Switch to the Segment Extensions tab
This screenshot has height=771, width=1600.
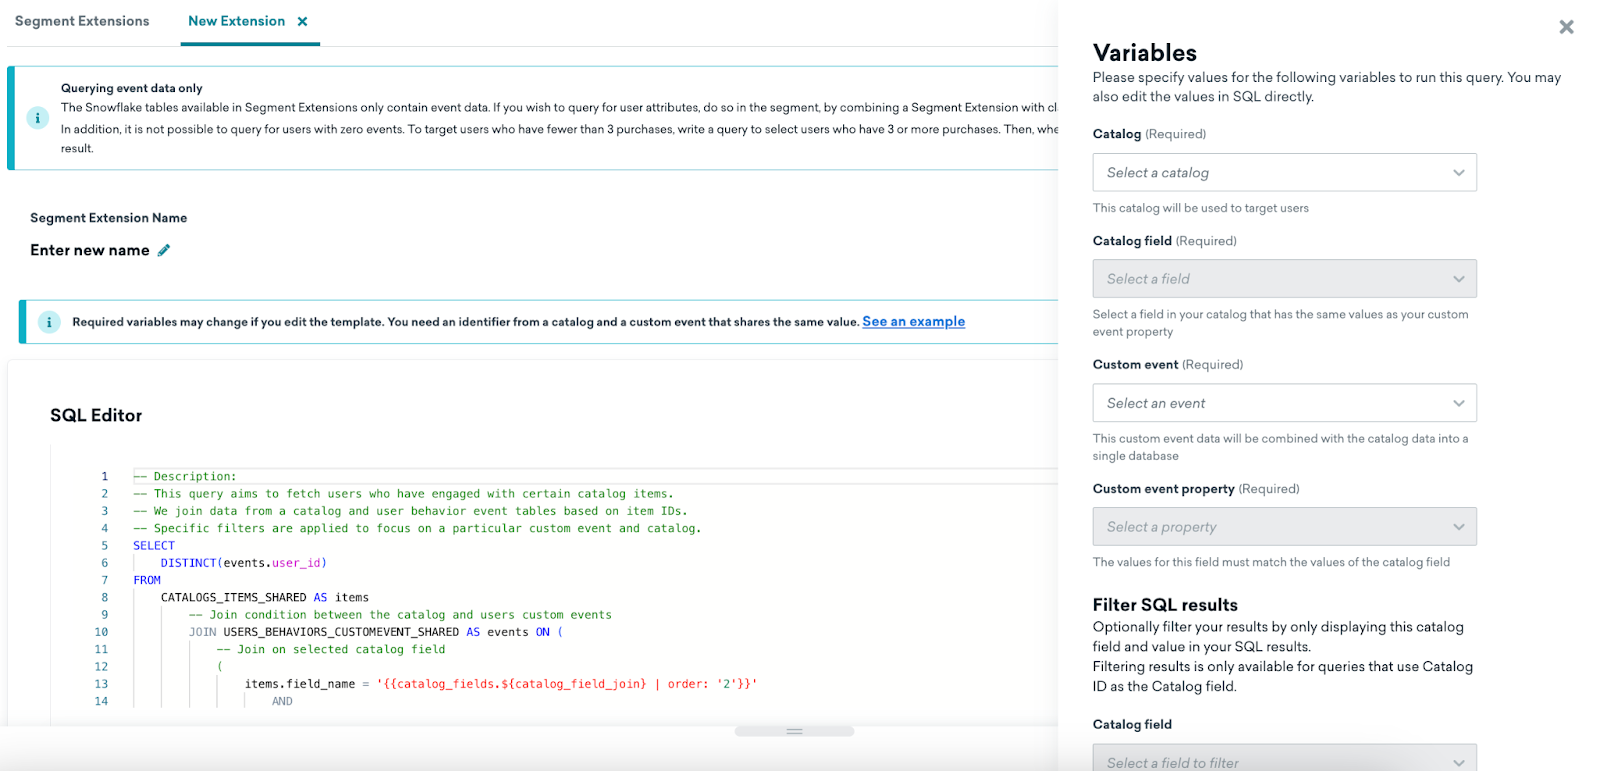82,21
